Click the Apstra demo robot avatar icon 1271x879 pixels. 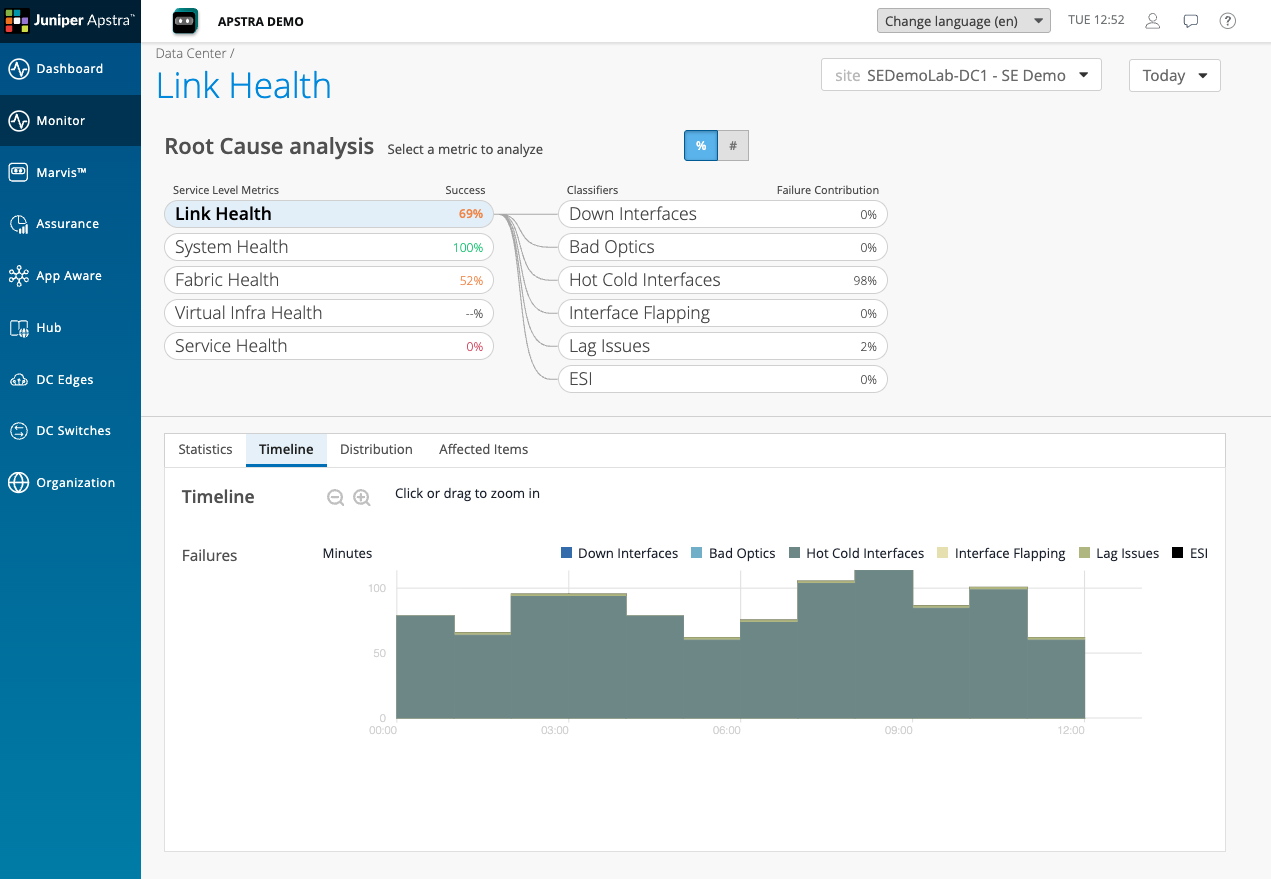coord(185,21)
